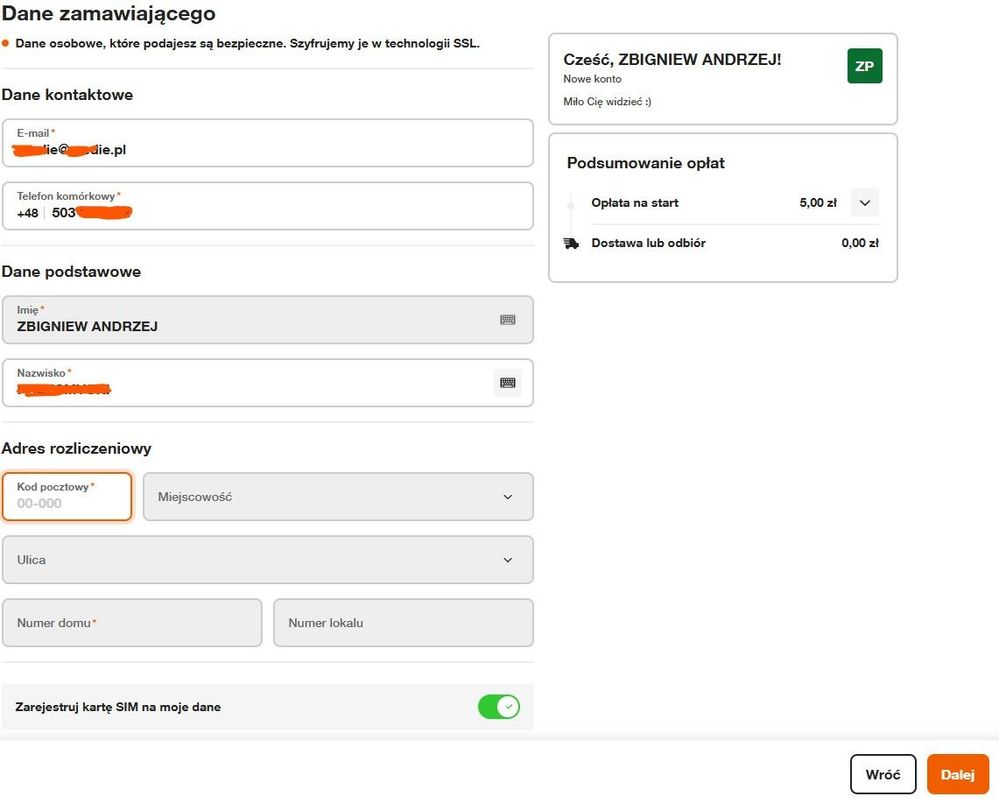Click the green ZP avatar badge
Viewport: 999px width, 798px height.
tap(865, 66)
